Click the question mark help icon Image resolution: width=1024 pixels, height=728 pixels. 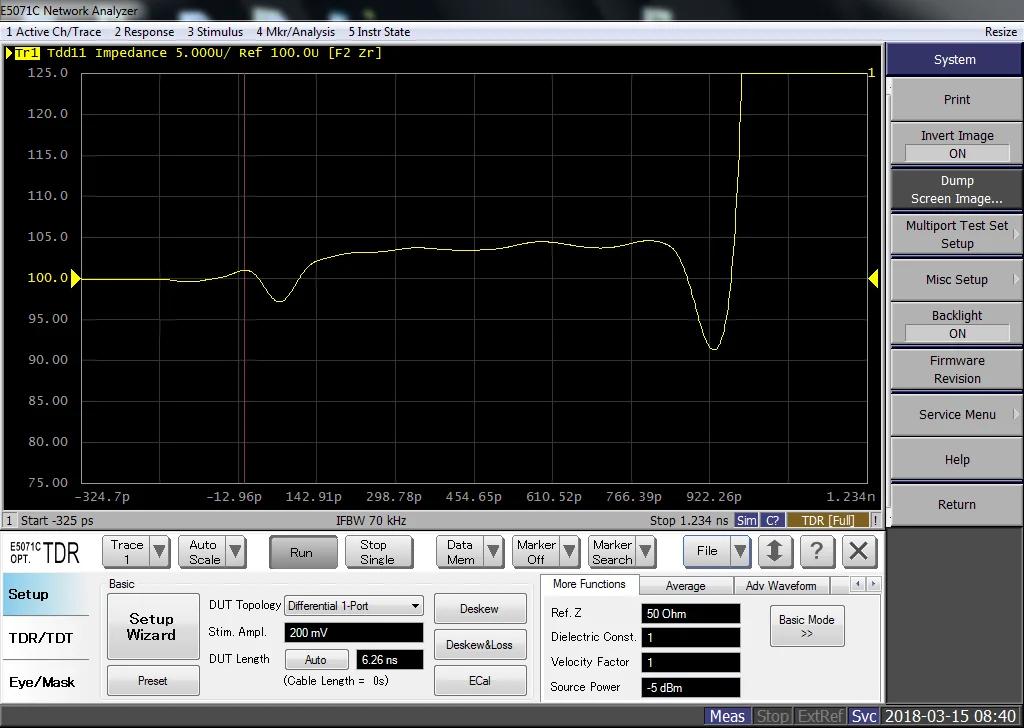(x=816, y=551)
